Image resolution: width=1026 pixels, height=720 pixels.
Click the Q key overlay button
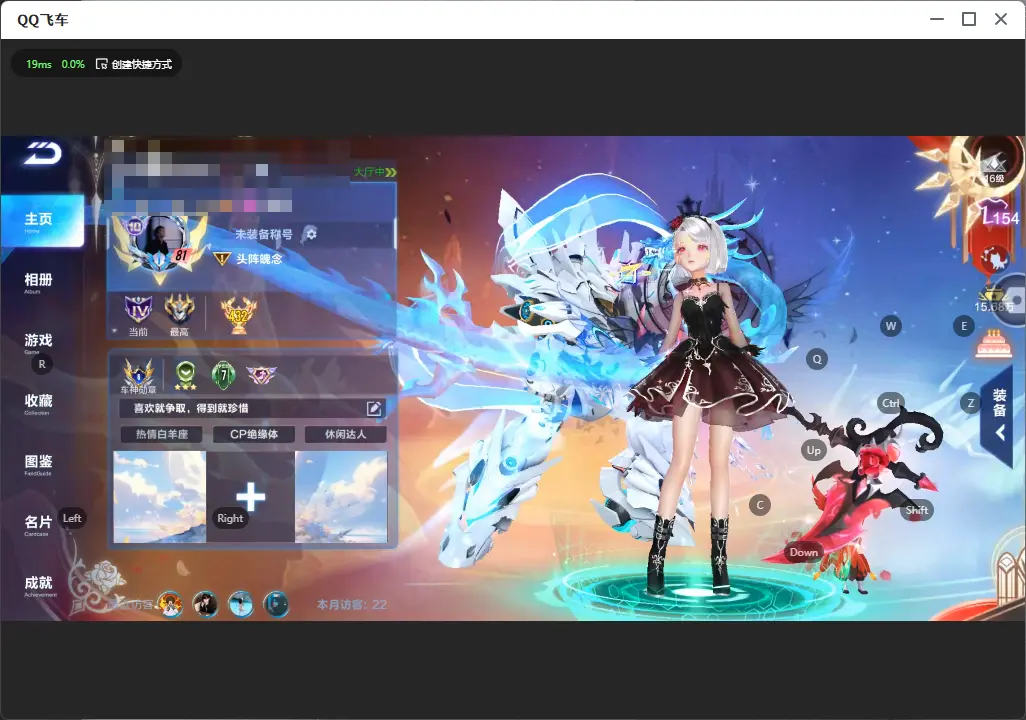click(x=817, y=359)
